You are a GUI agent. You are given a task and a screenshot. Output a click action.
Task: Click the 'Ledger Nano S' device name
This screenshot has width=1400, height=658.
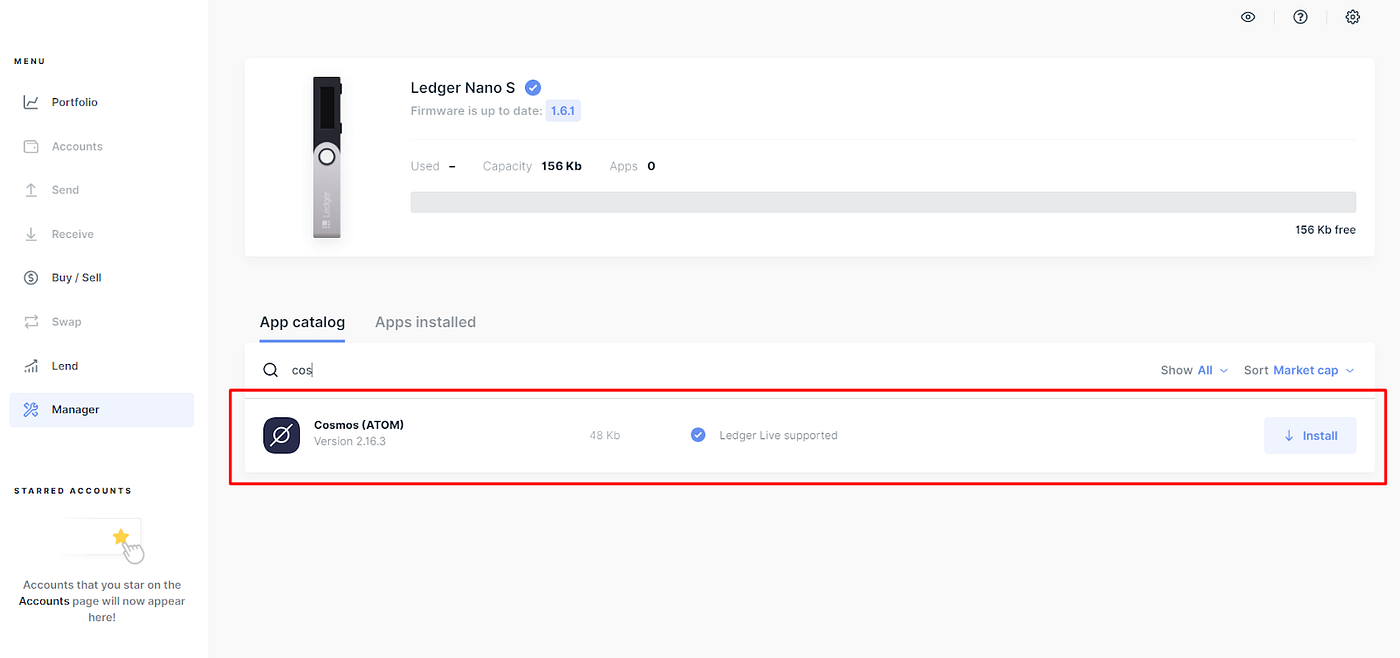point(463,88)
